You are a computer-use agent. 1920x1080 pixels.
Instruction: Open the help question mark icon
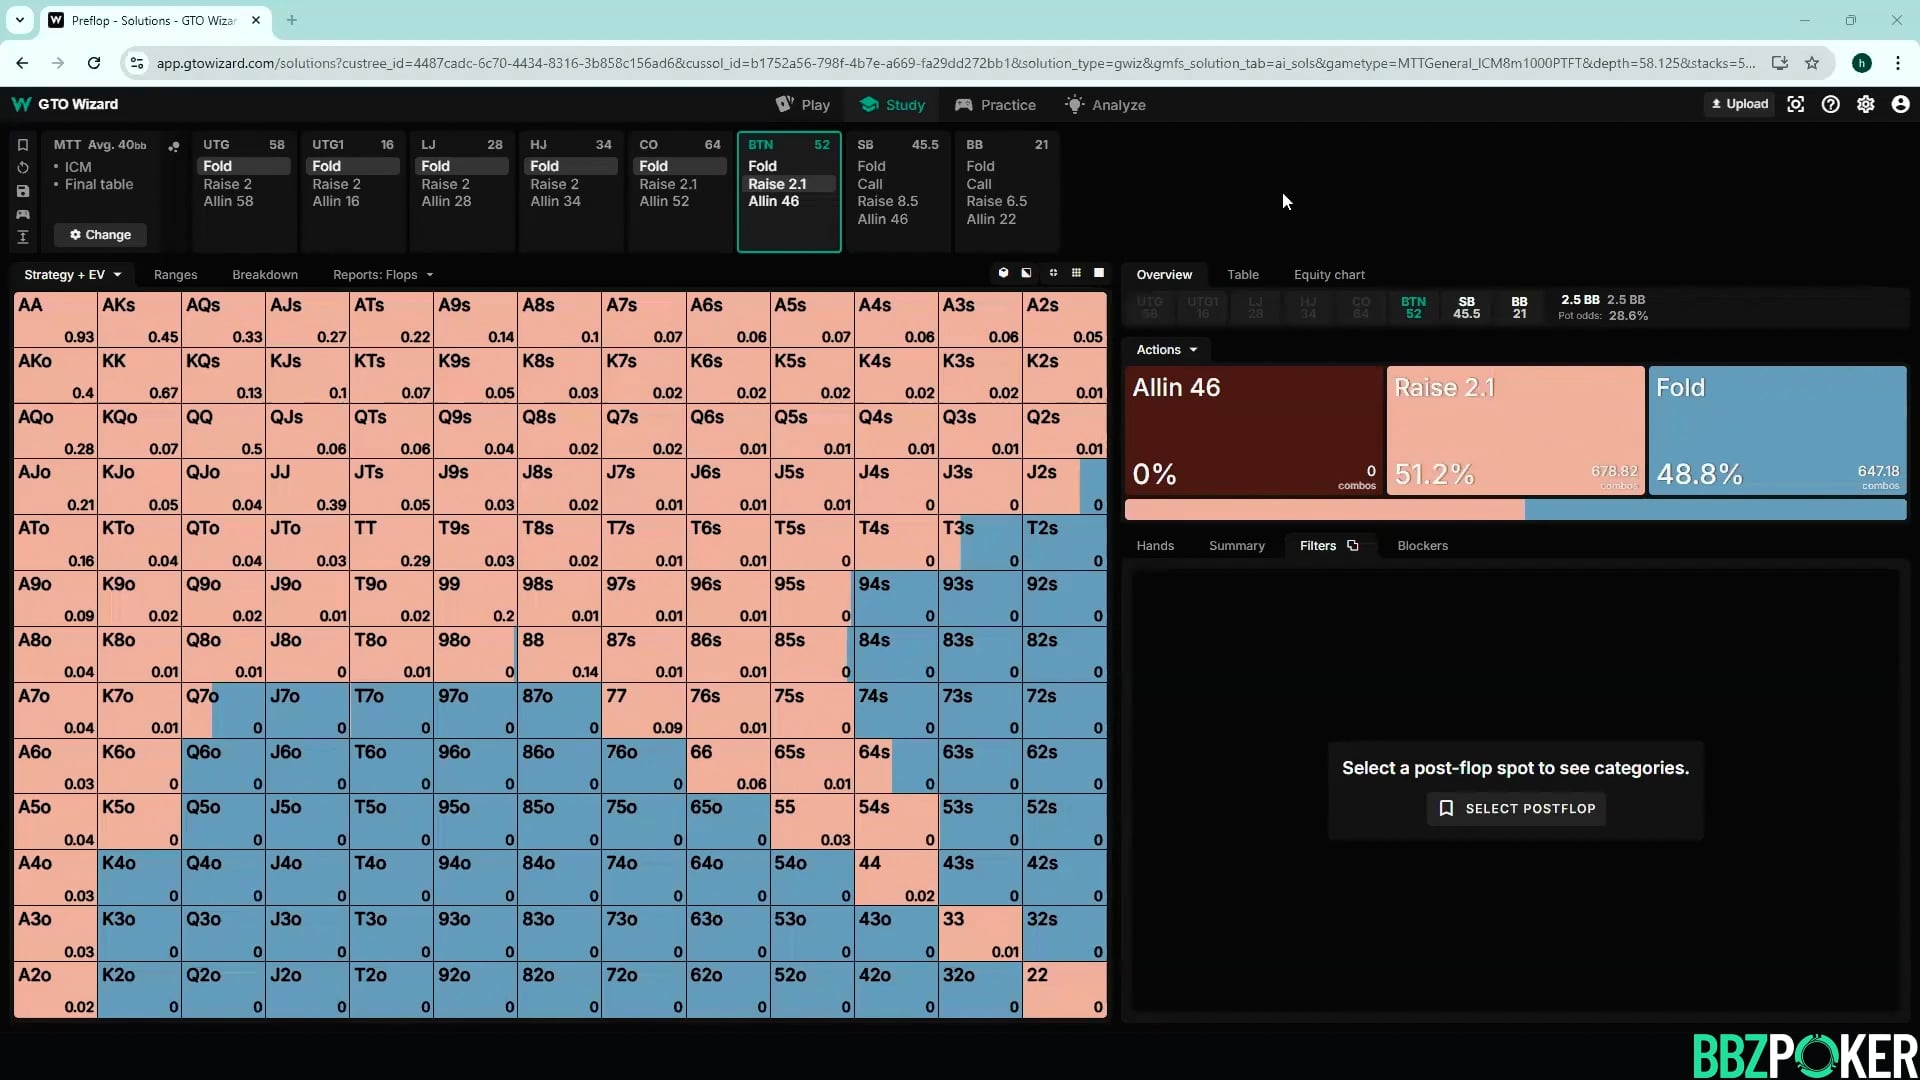click(x=1830, y=104)
